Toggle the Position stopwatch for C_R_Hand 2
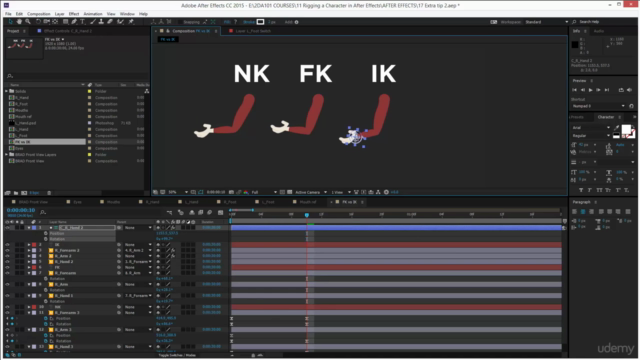Image resolution: width=640 pixels, height=360 pixels. click(46, 233)
